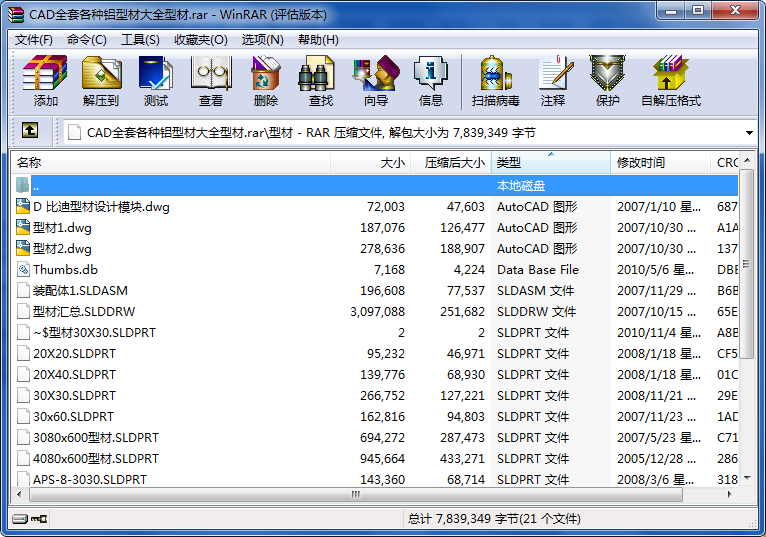
Task: Select file 30x60.SLDPRT
Action: pos(73,417)
